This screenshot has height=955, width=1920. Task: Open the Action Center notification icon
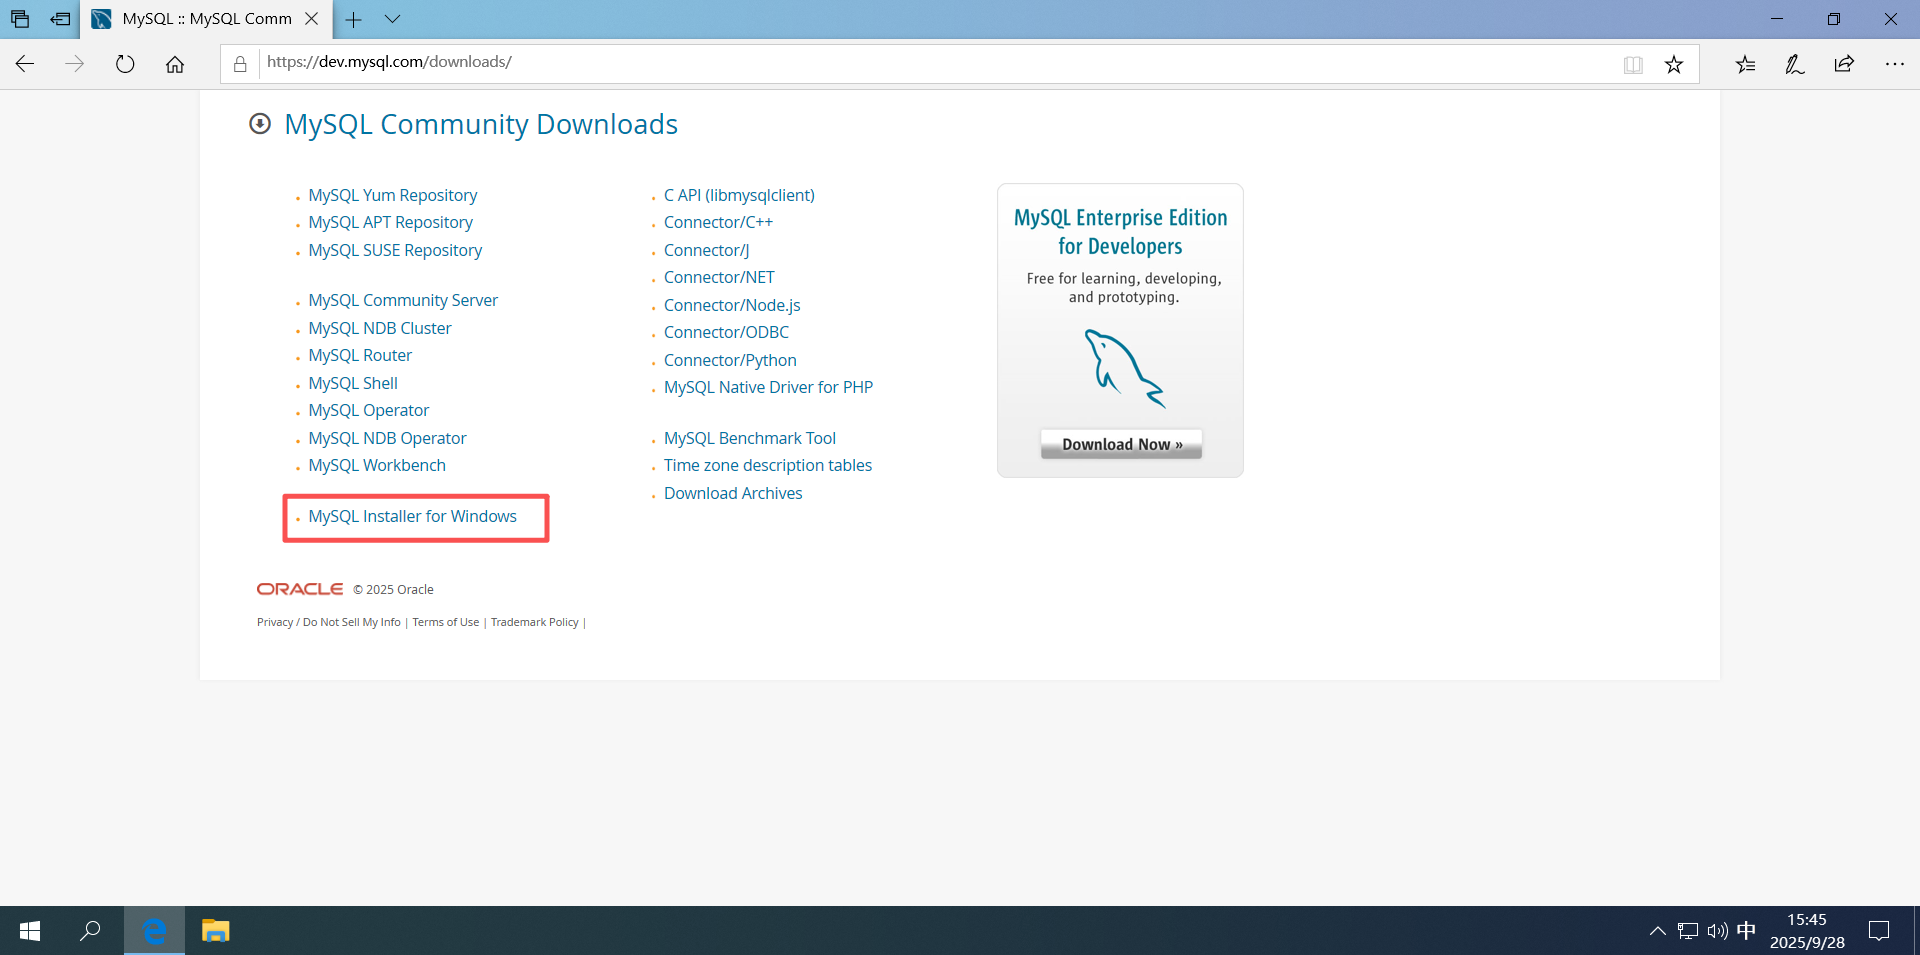1880,931
